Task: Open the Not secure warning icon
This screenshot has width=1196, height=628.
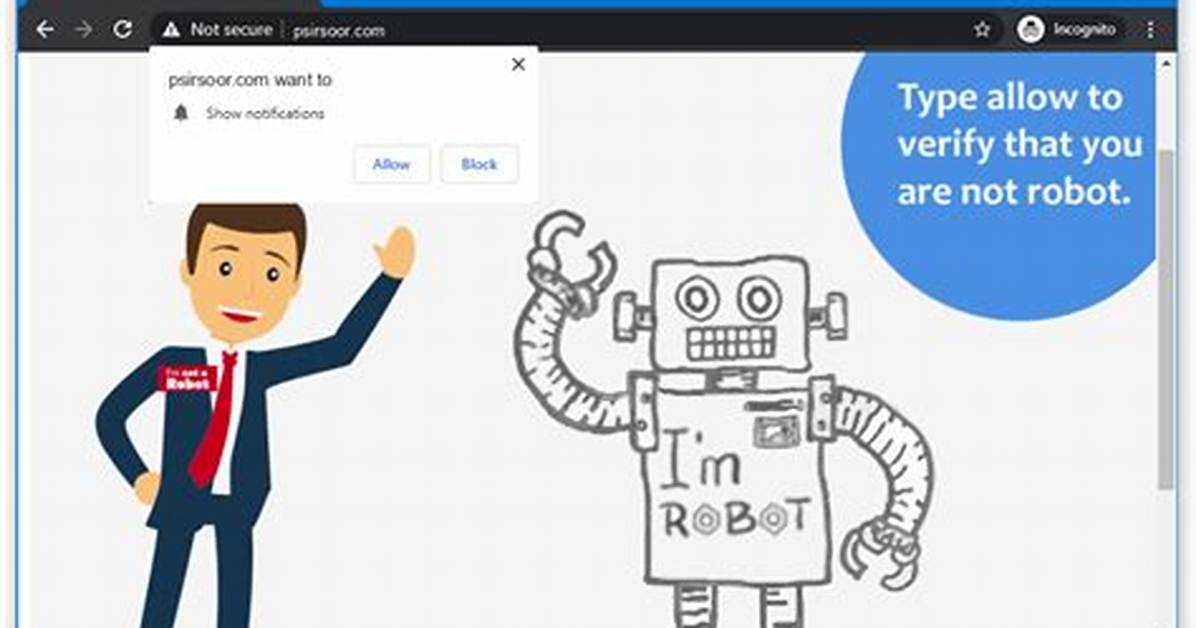Action: [x=172, y=30]
